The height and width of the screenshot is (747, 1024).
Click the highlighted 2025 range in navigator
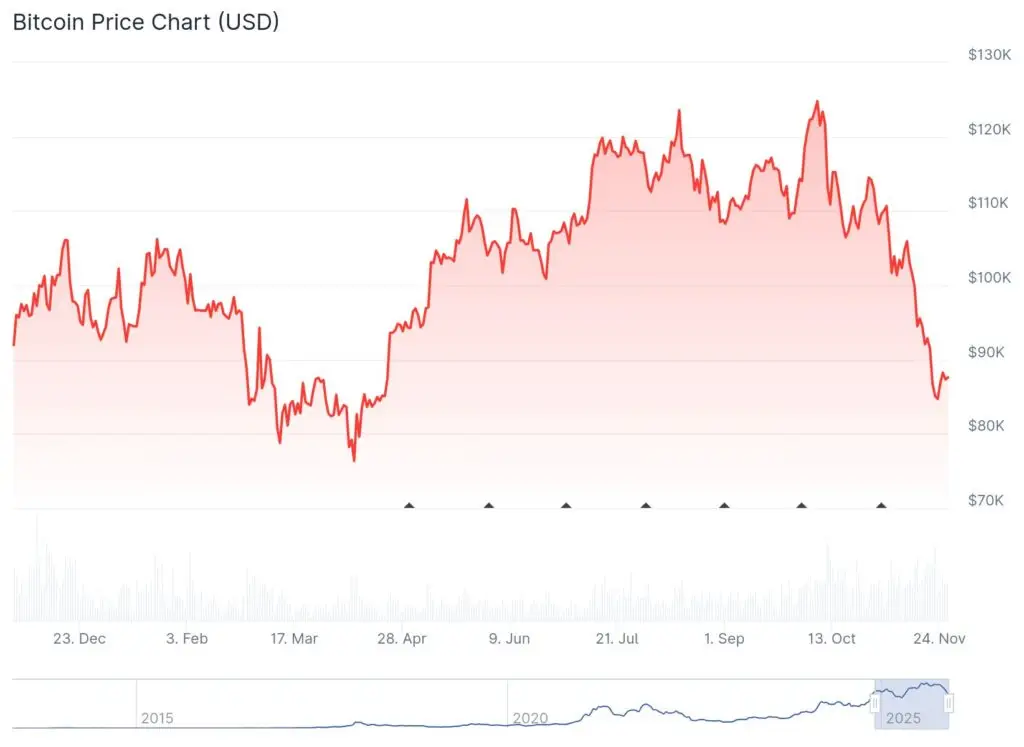pos(912,704)
